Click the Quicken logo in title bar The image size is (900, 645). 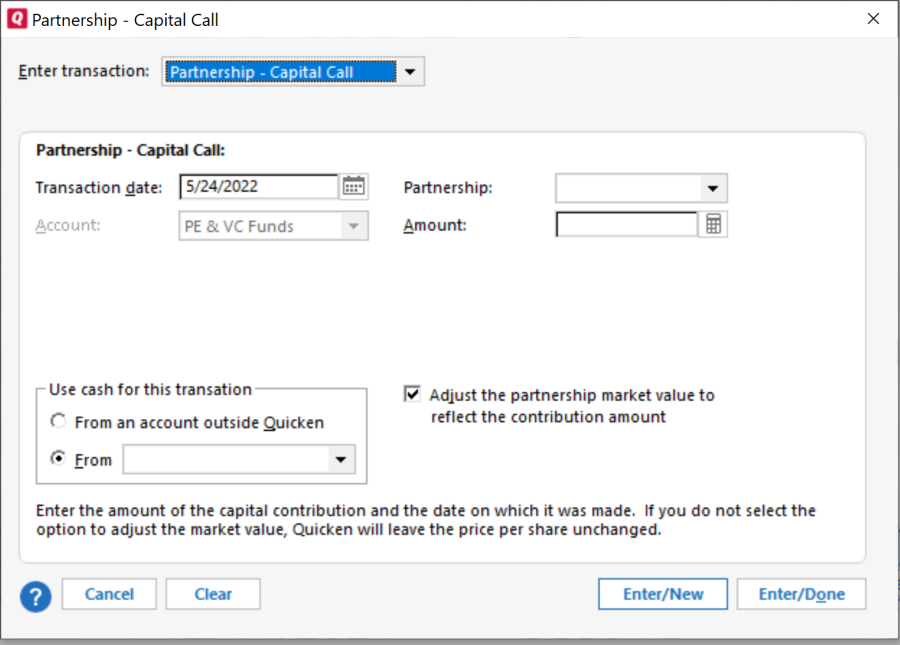click(x=17, y=19)
